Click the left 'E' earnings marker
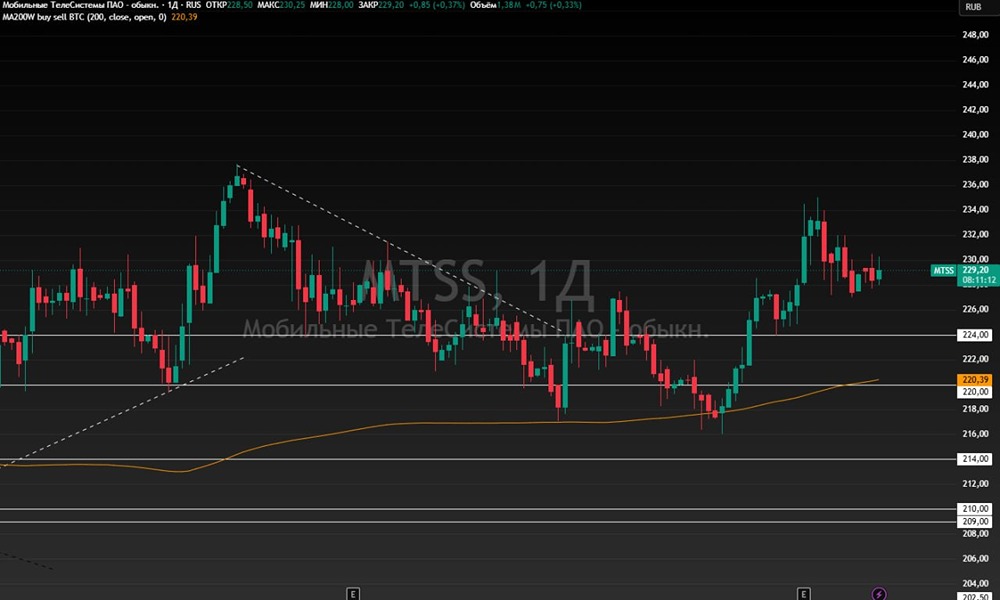The width and height of the screenshot is (1000, 600). 352,594
